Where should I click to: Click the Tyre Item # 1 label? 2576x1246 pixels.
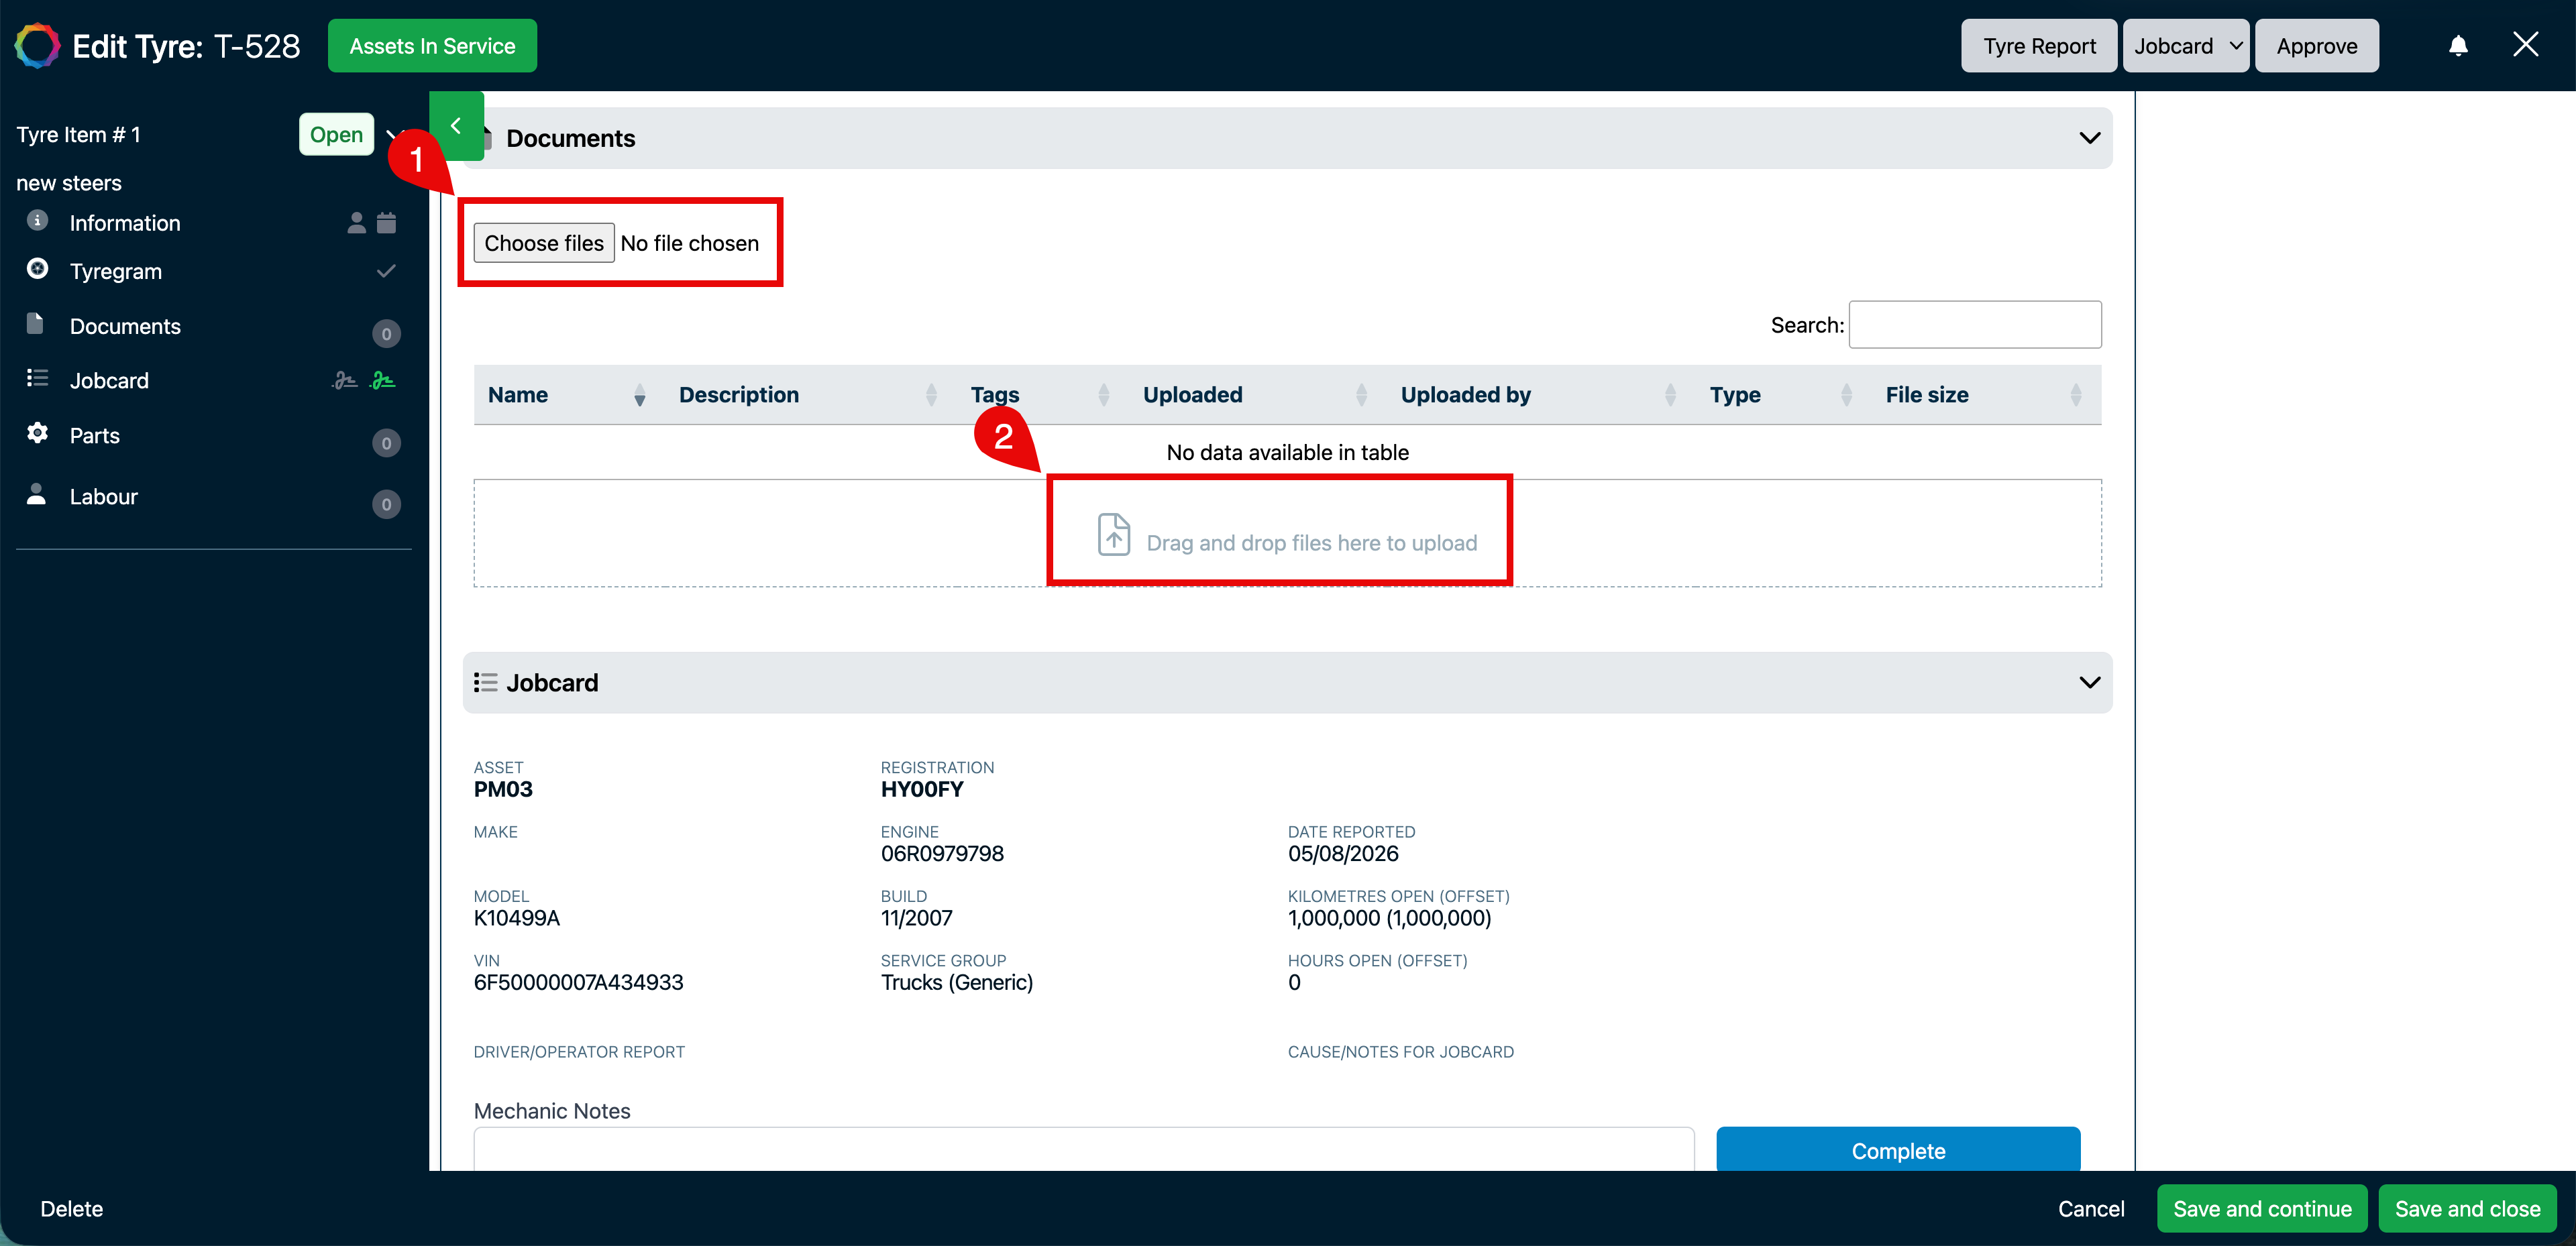[78, 135]
